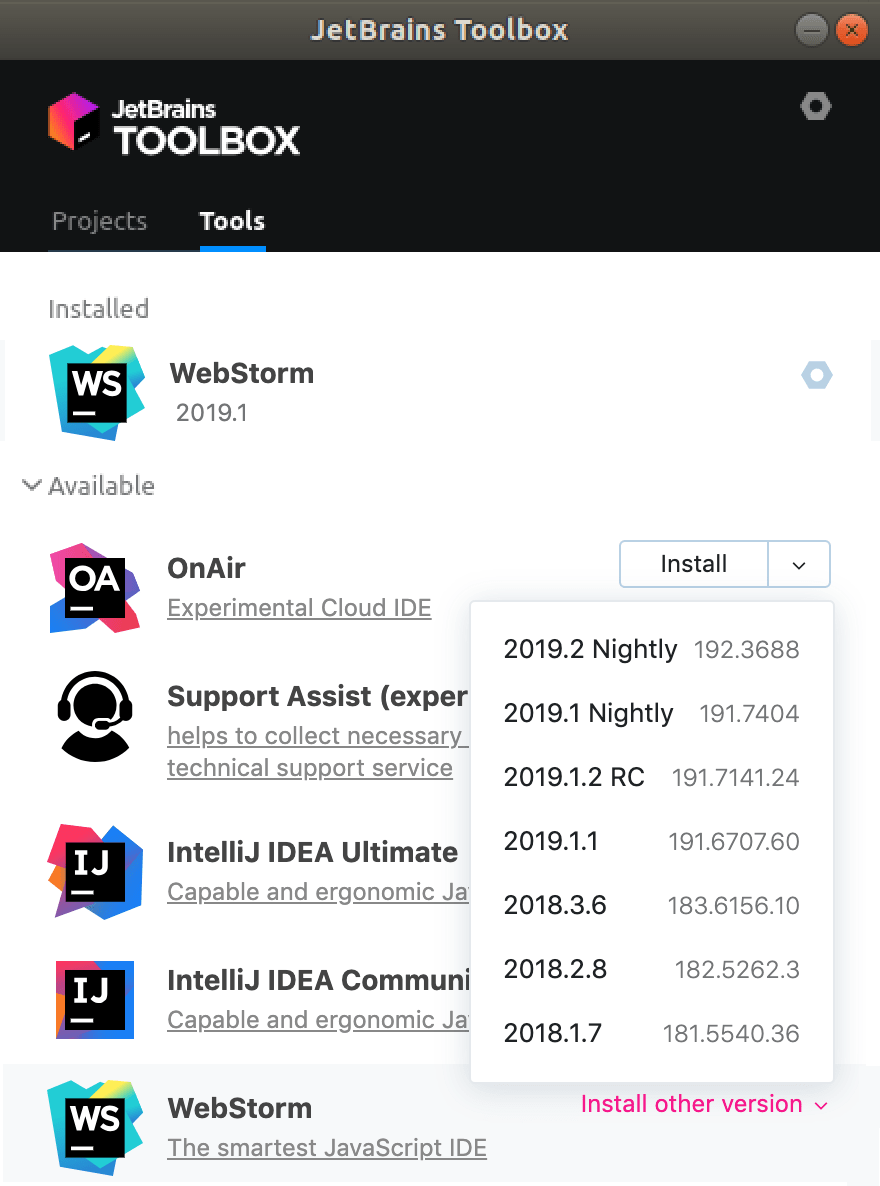Click the OnAir title text
The width and height of the screenshot is (880, 1186).
pos(206,568)
